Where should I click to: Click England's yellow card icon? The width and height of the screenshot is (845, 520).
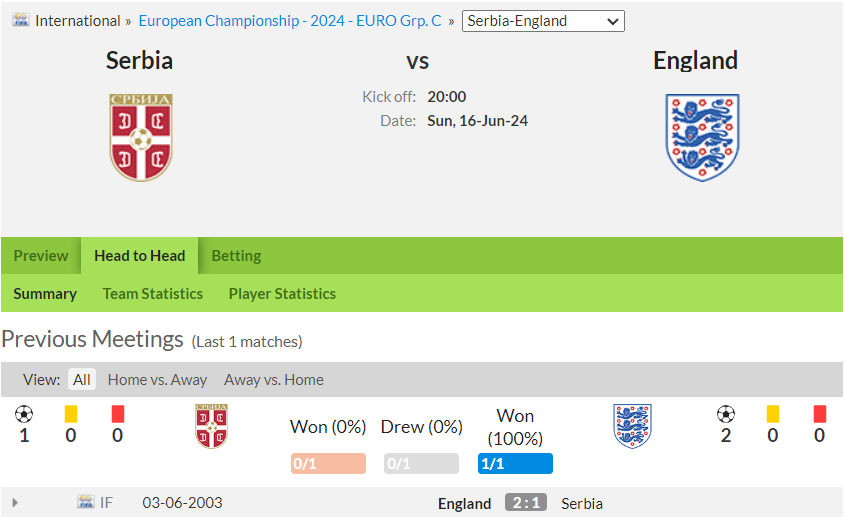(x=773, y=414)
